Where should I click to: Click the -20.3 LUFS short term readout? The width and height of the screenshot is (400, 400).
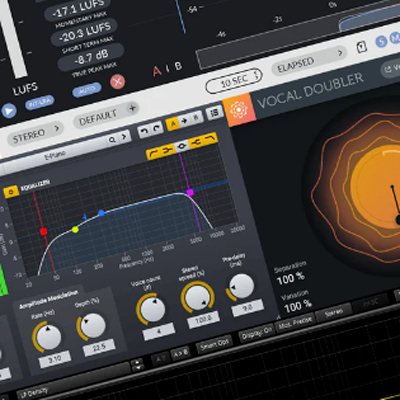[x=85, y=33]
